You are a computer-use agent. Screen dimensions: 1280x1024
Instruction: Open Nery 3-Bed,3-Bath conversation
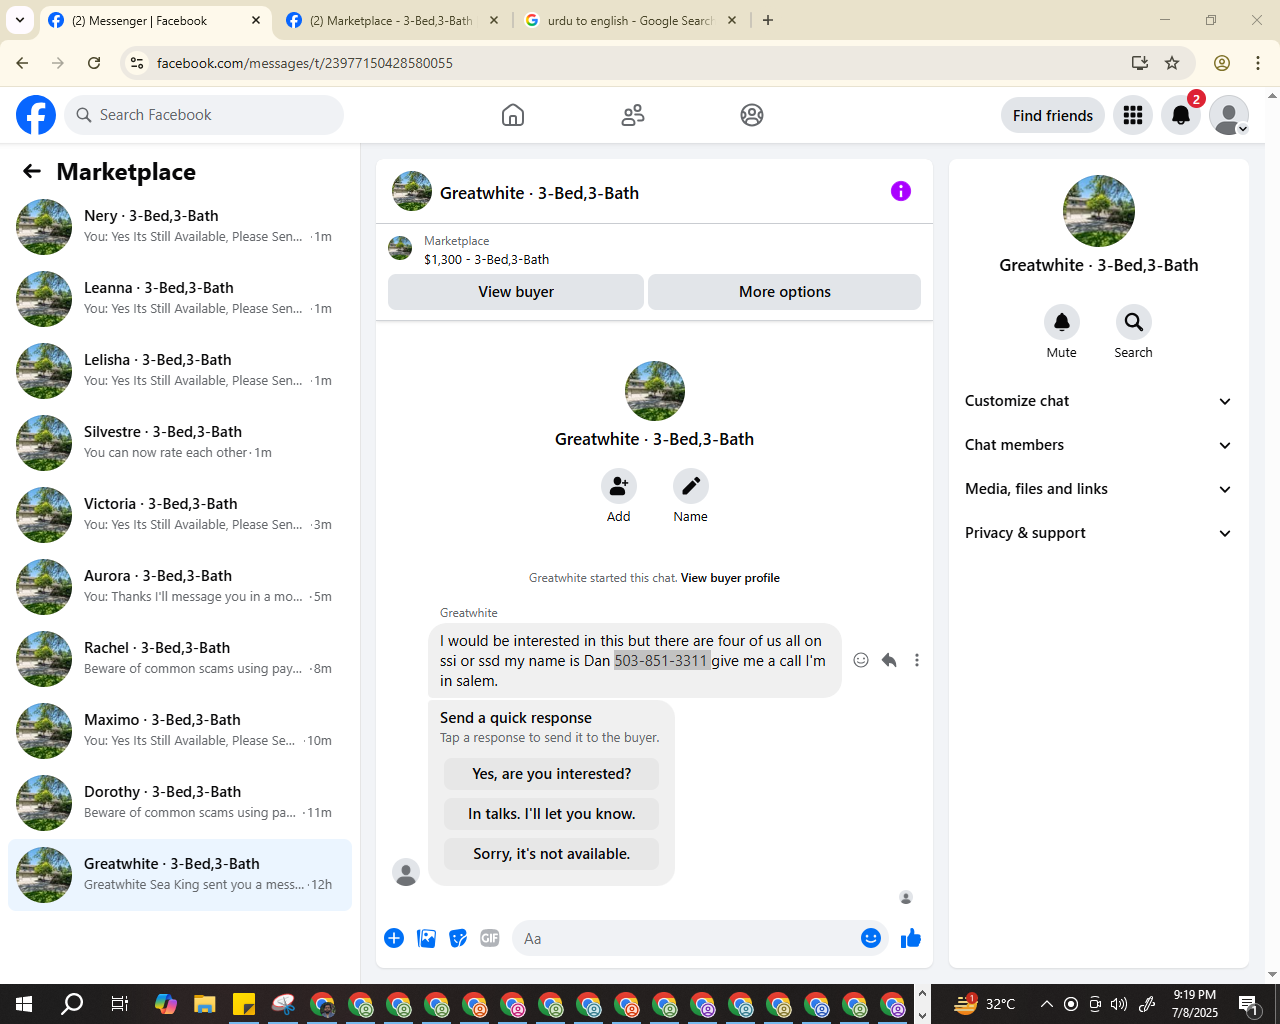180,227
